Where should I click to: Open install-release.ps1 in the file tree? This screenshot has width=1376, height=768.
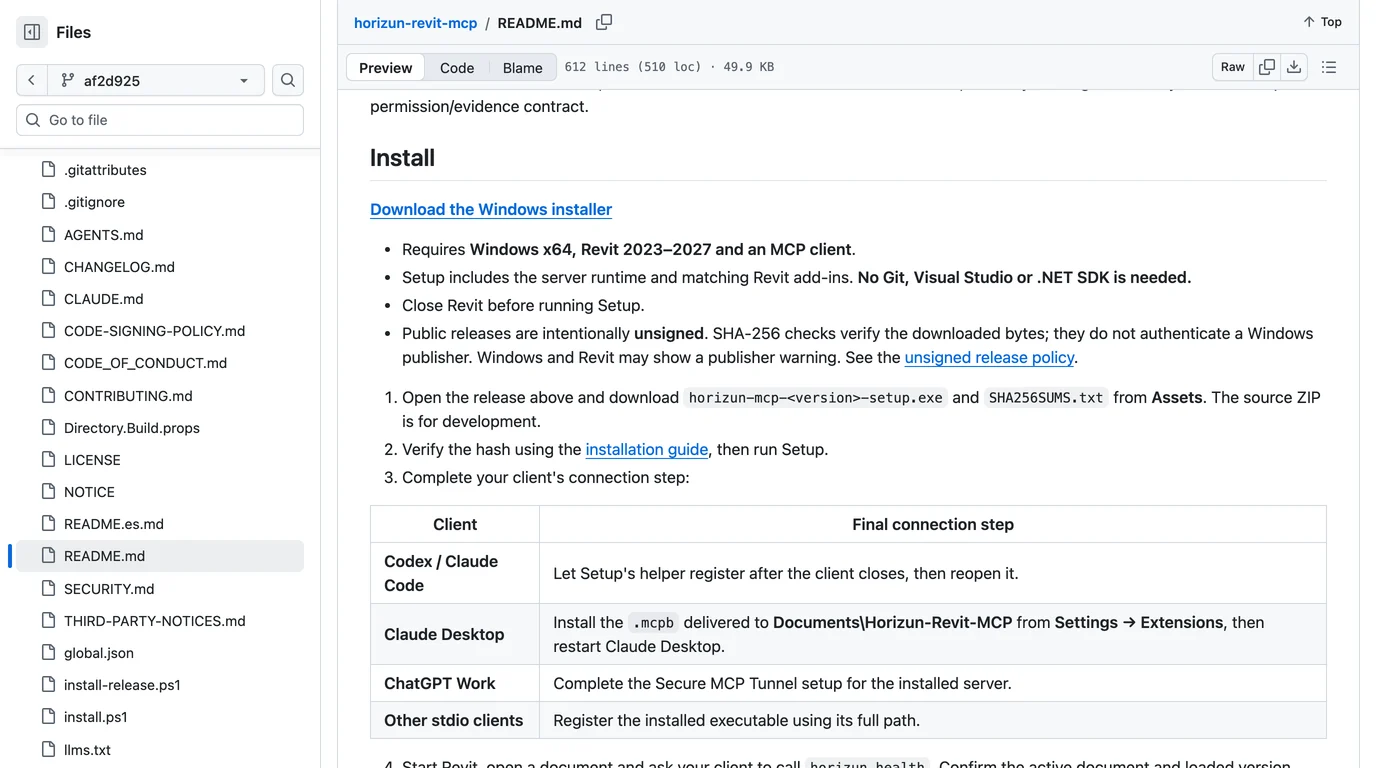(160, 685)
